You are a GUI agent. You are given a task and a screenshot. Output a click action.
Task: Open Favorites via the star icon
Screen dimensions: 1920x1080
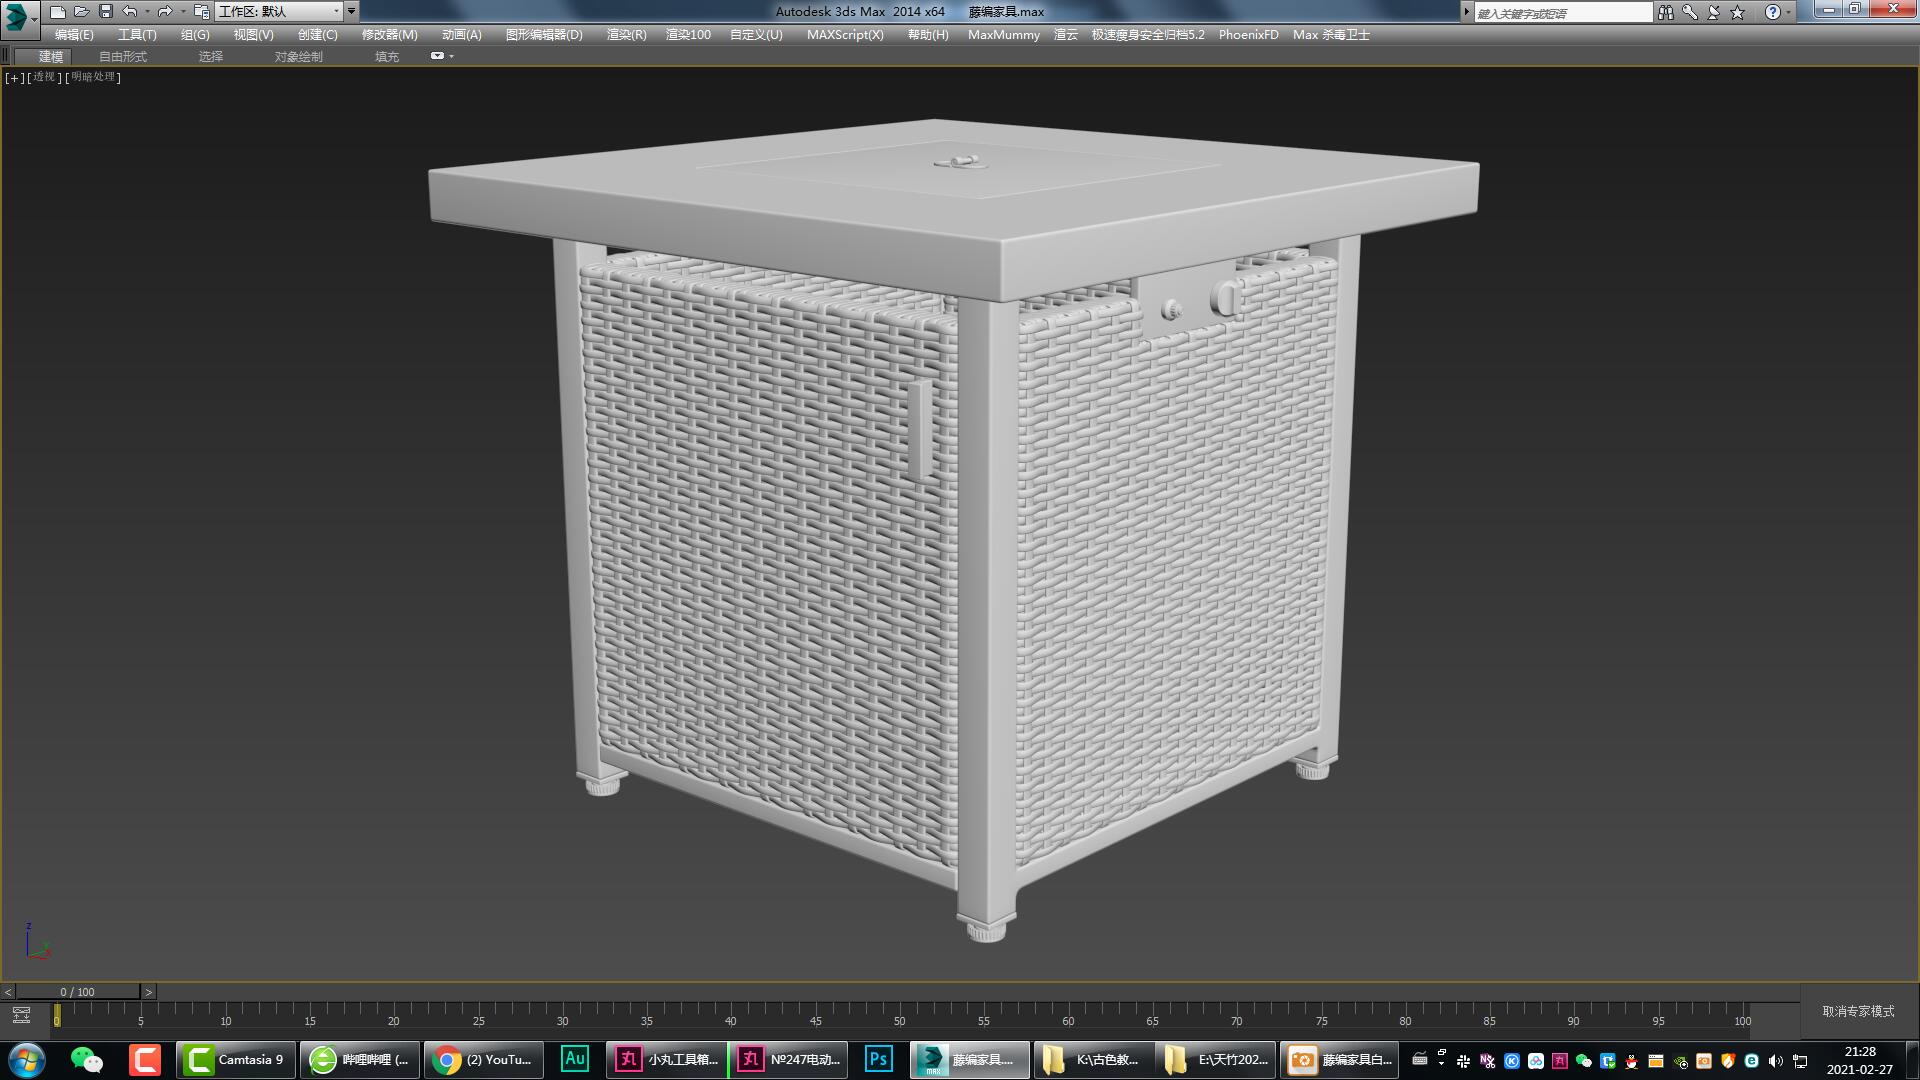(1738, 11)
